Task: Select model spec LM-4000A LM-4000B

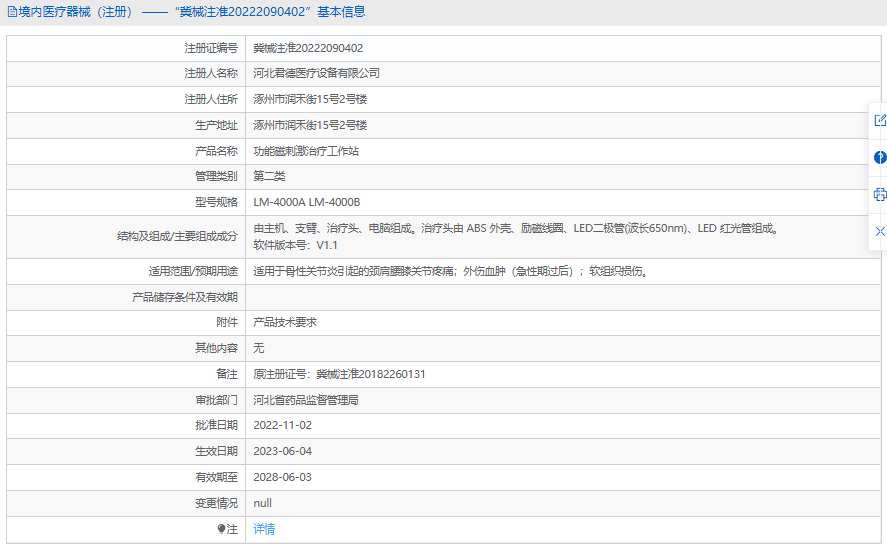Action: click(307, 202)
